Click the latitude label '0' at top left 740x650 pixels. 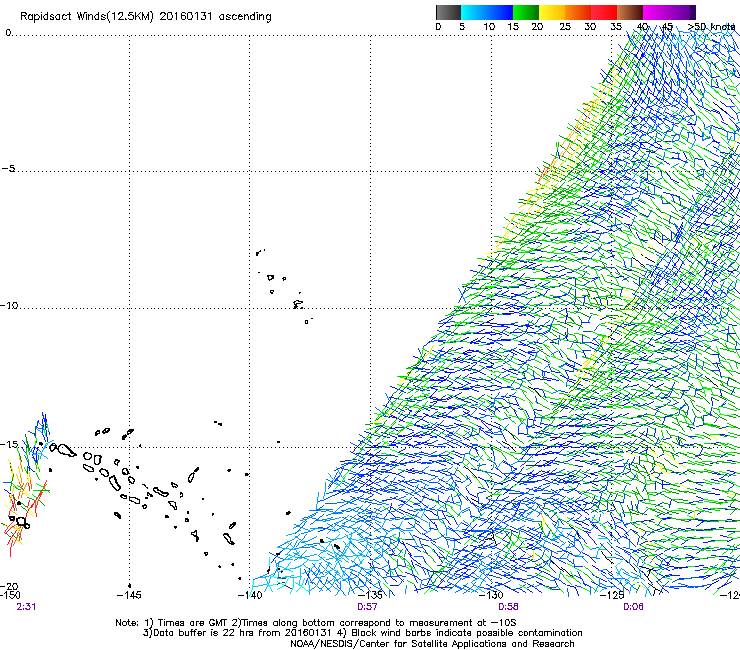[x=8, y=33]
